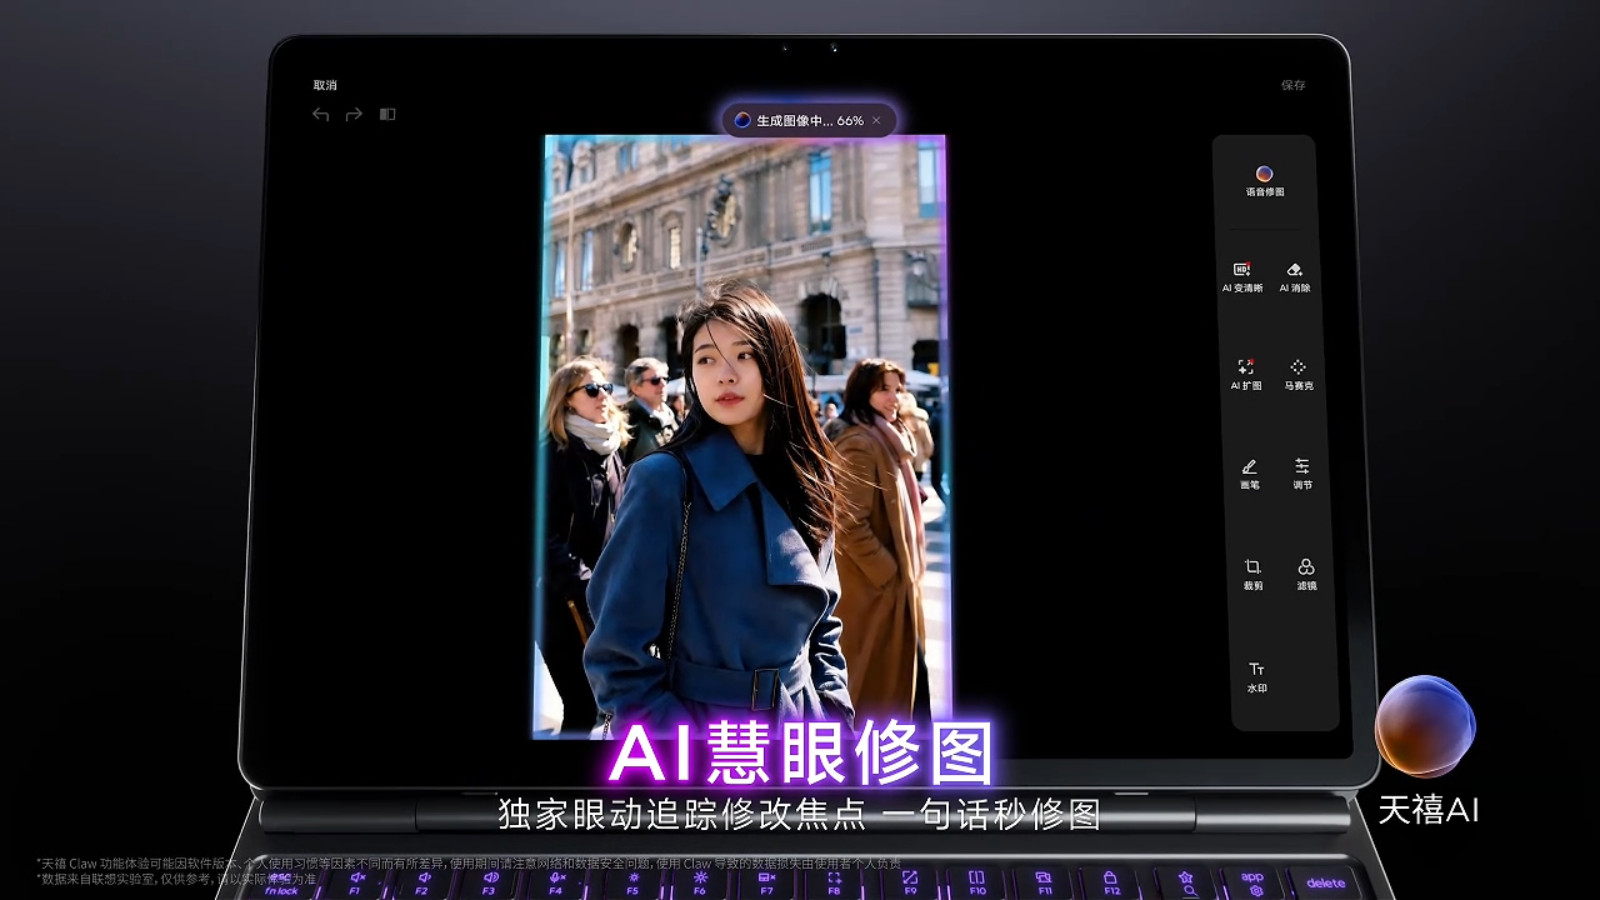Click the 生成图像中 66% progress pill
The width and height of the screenshot is (1600, 900).
[808, 120]
